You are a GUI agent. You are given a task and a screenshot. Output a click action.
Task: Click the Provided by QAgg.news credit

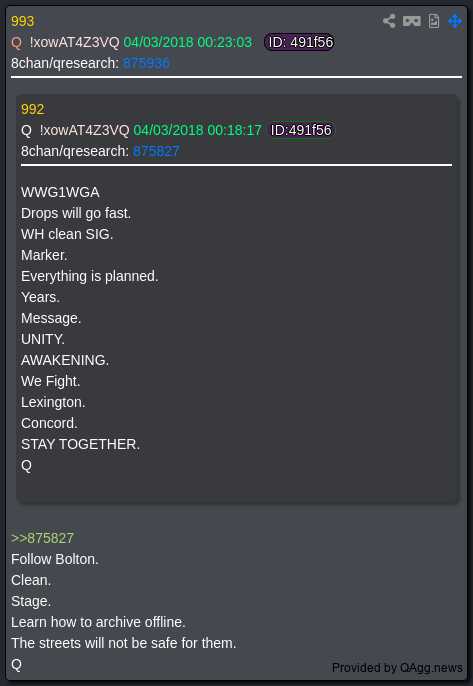[x=397, y=668]
